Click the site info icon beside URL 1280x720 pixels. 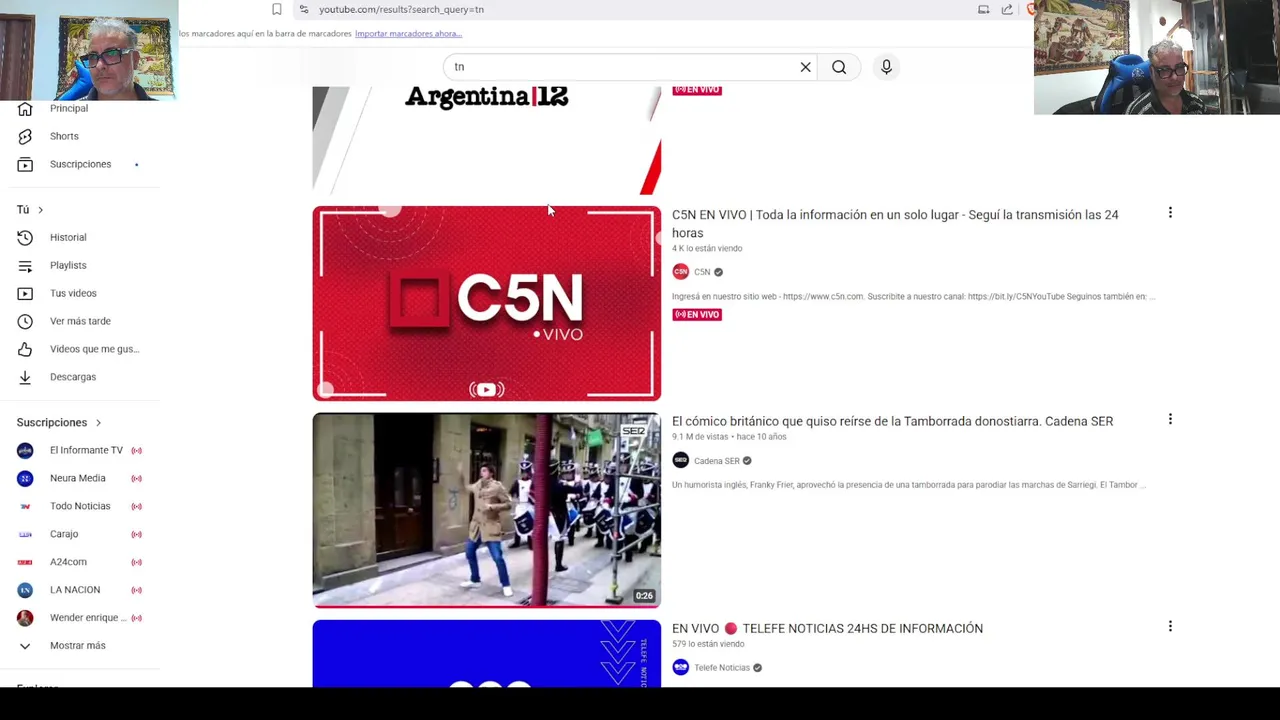(304, 9)
